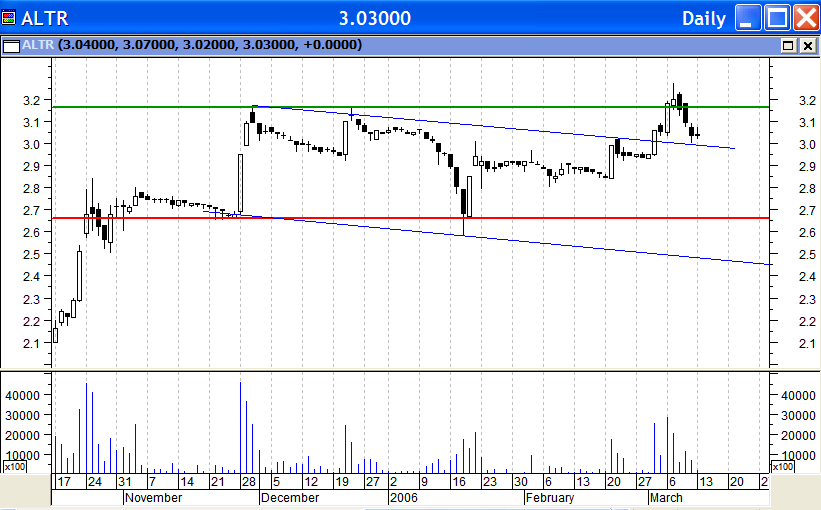Click the 3.2 label on left price axis
Screen dimensions: 821x510
click(31, 101)
